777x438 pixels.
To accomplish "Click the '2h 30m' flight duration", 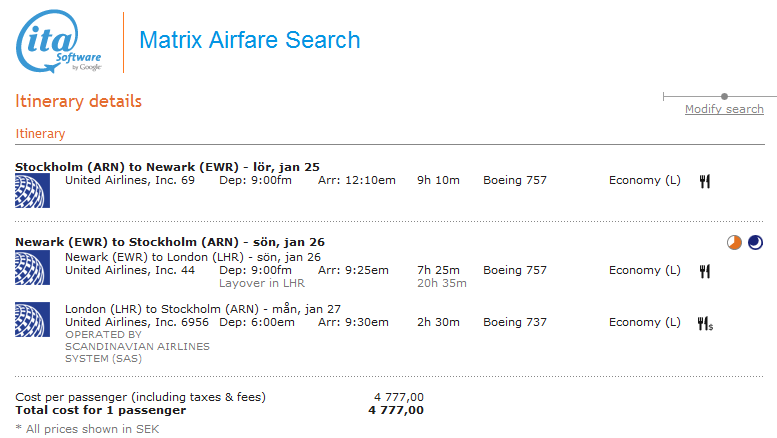I will tap(438, 322).
